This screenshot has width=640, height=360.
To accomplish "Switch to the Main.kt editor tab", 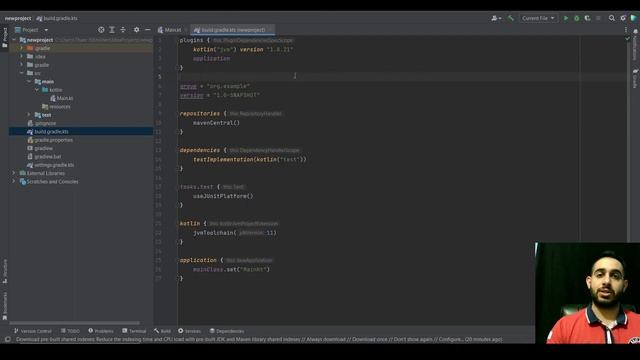I will pyautogui.click(x=170, y=30).
